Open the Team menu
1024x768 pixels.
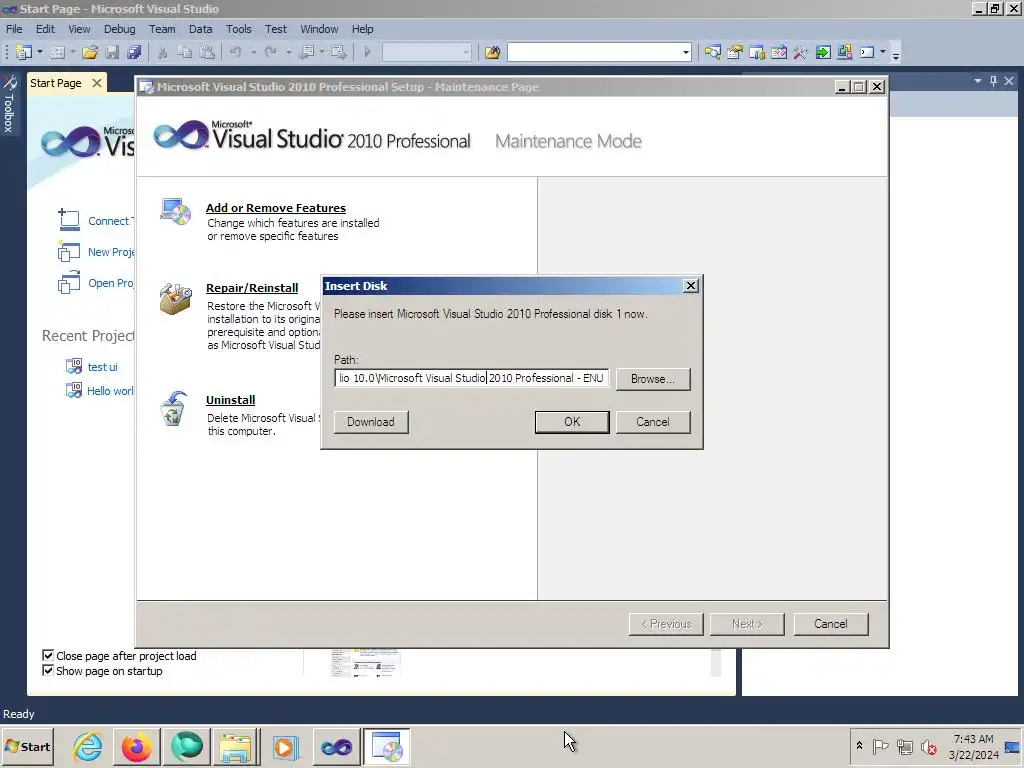162,29
